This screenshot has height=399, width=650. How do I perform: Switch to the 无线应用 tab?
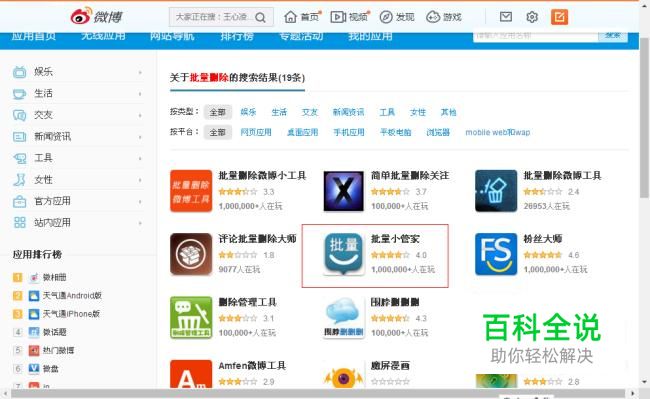103,36
